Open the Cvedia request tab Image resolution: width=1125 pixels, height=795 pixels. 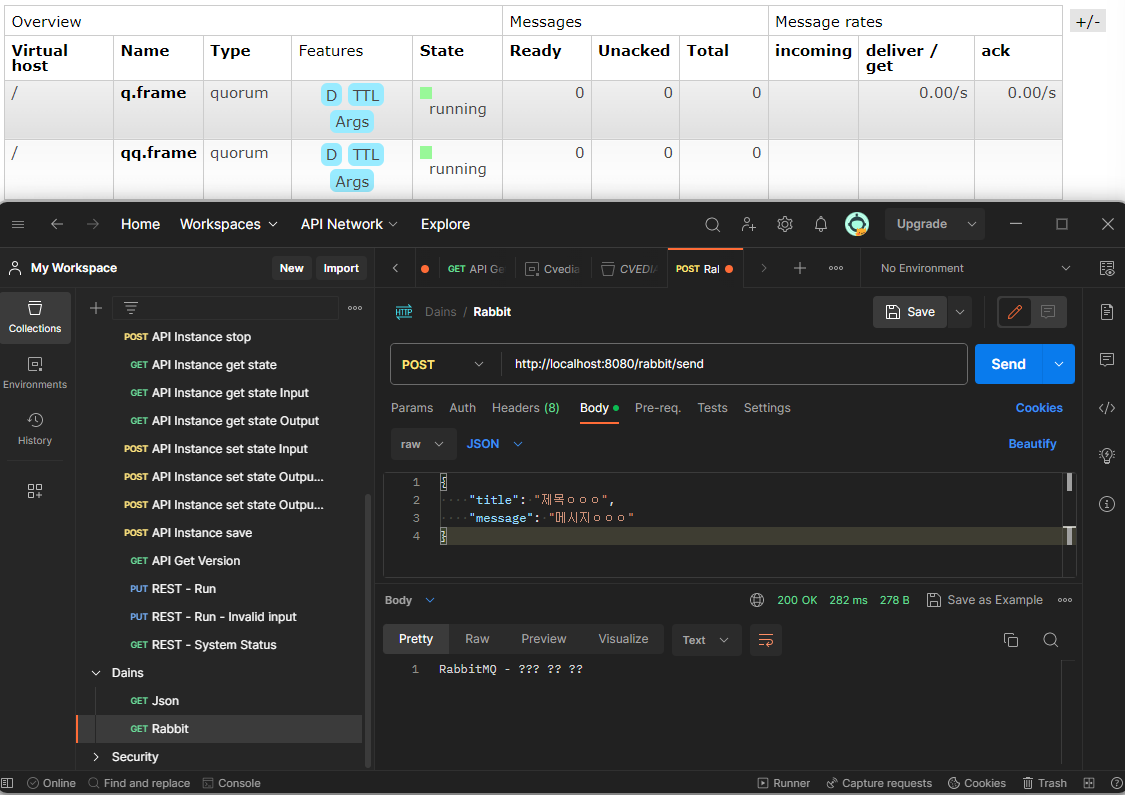click(x=552, y=268)
